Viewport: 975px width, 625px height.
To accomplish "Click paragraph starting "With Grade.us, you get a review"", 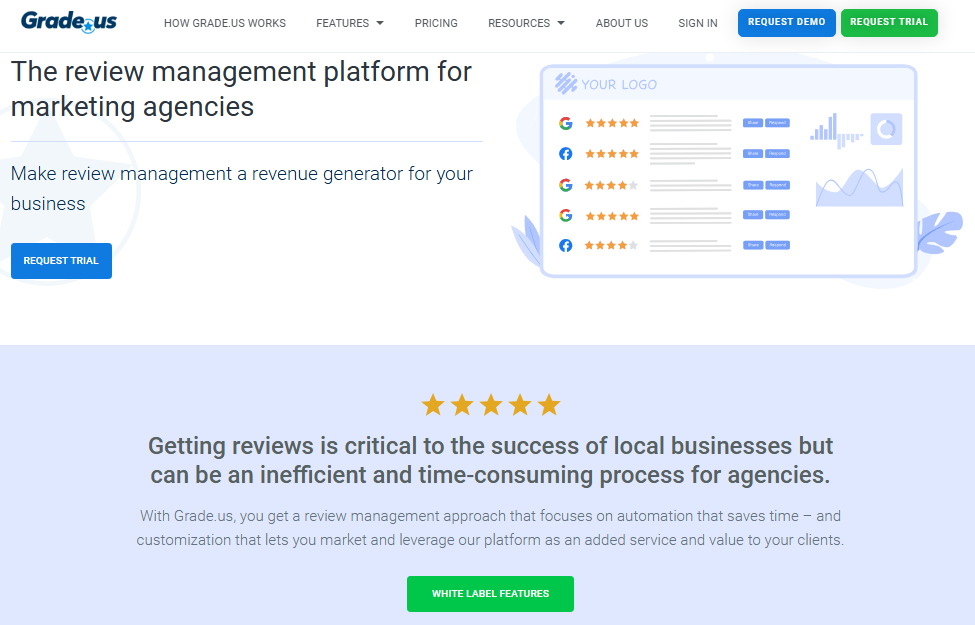I will (490, 528).
